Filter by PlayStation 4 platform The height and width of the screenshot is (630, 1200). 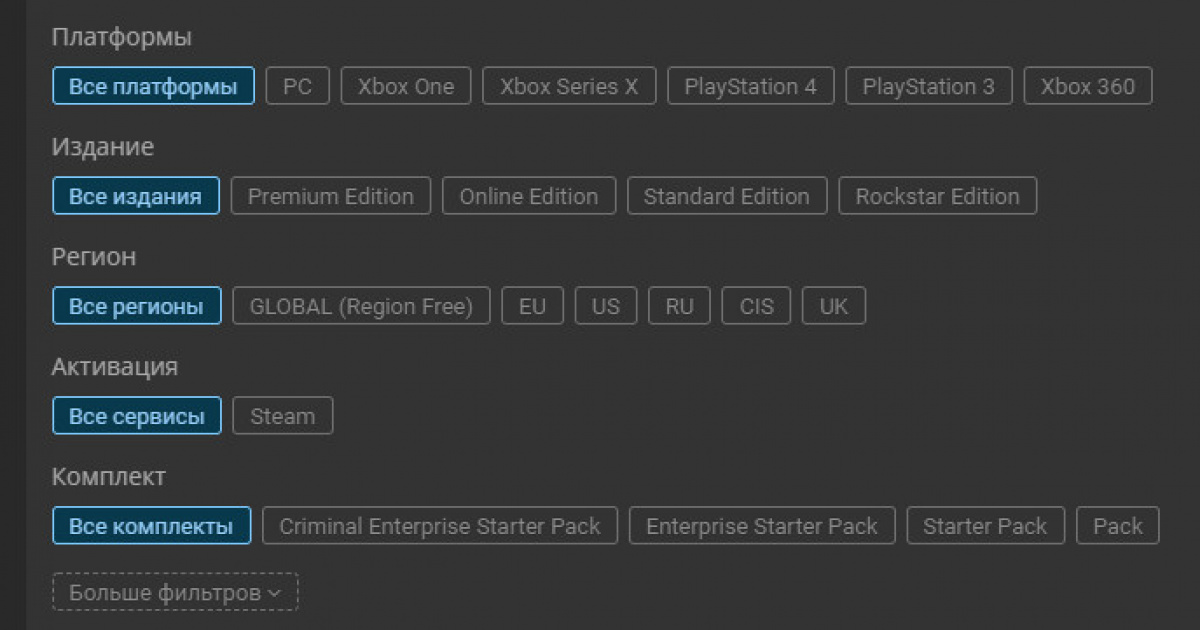(751, 86)
